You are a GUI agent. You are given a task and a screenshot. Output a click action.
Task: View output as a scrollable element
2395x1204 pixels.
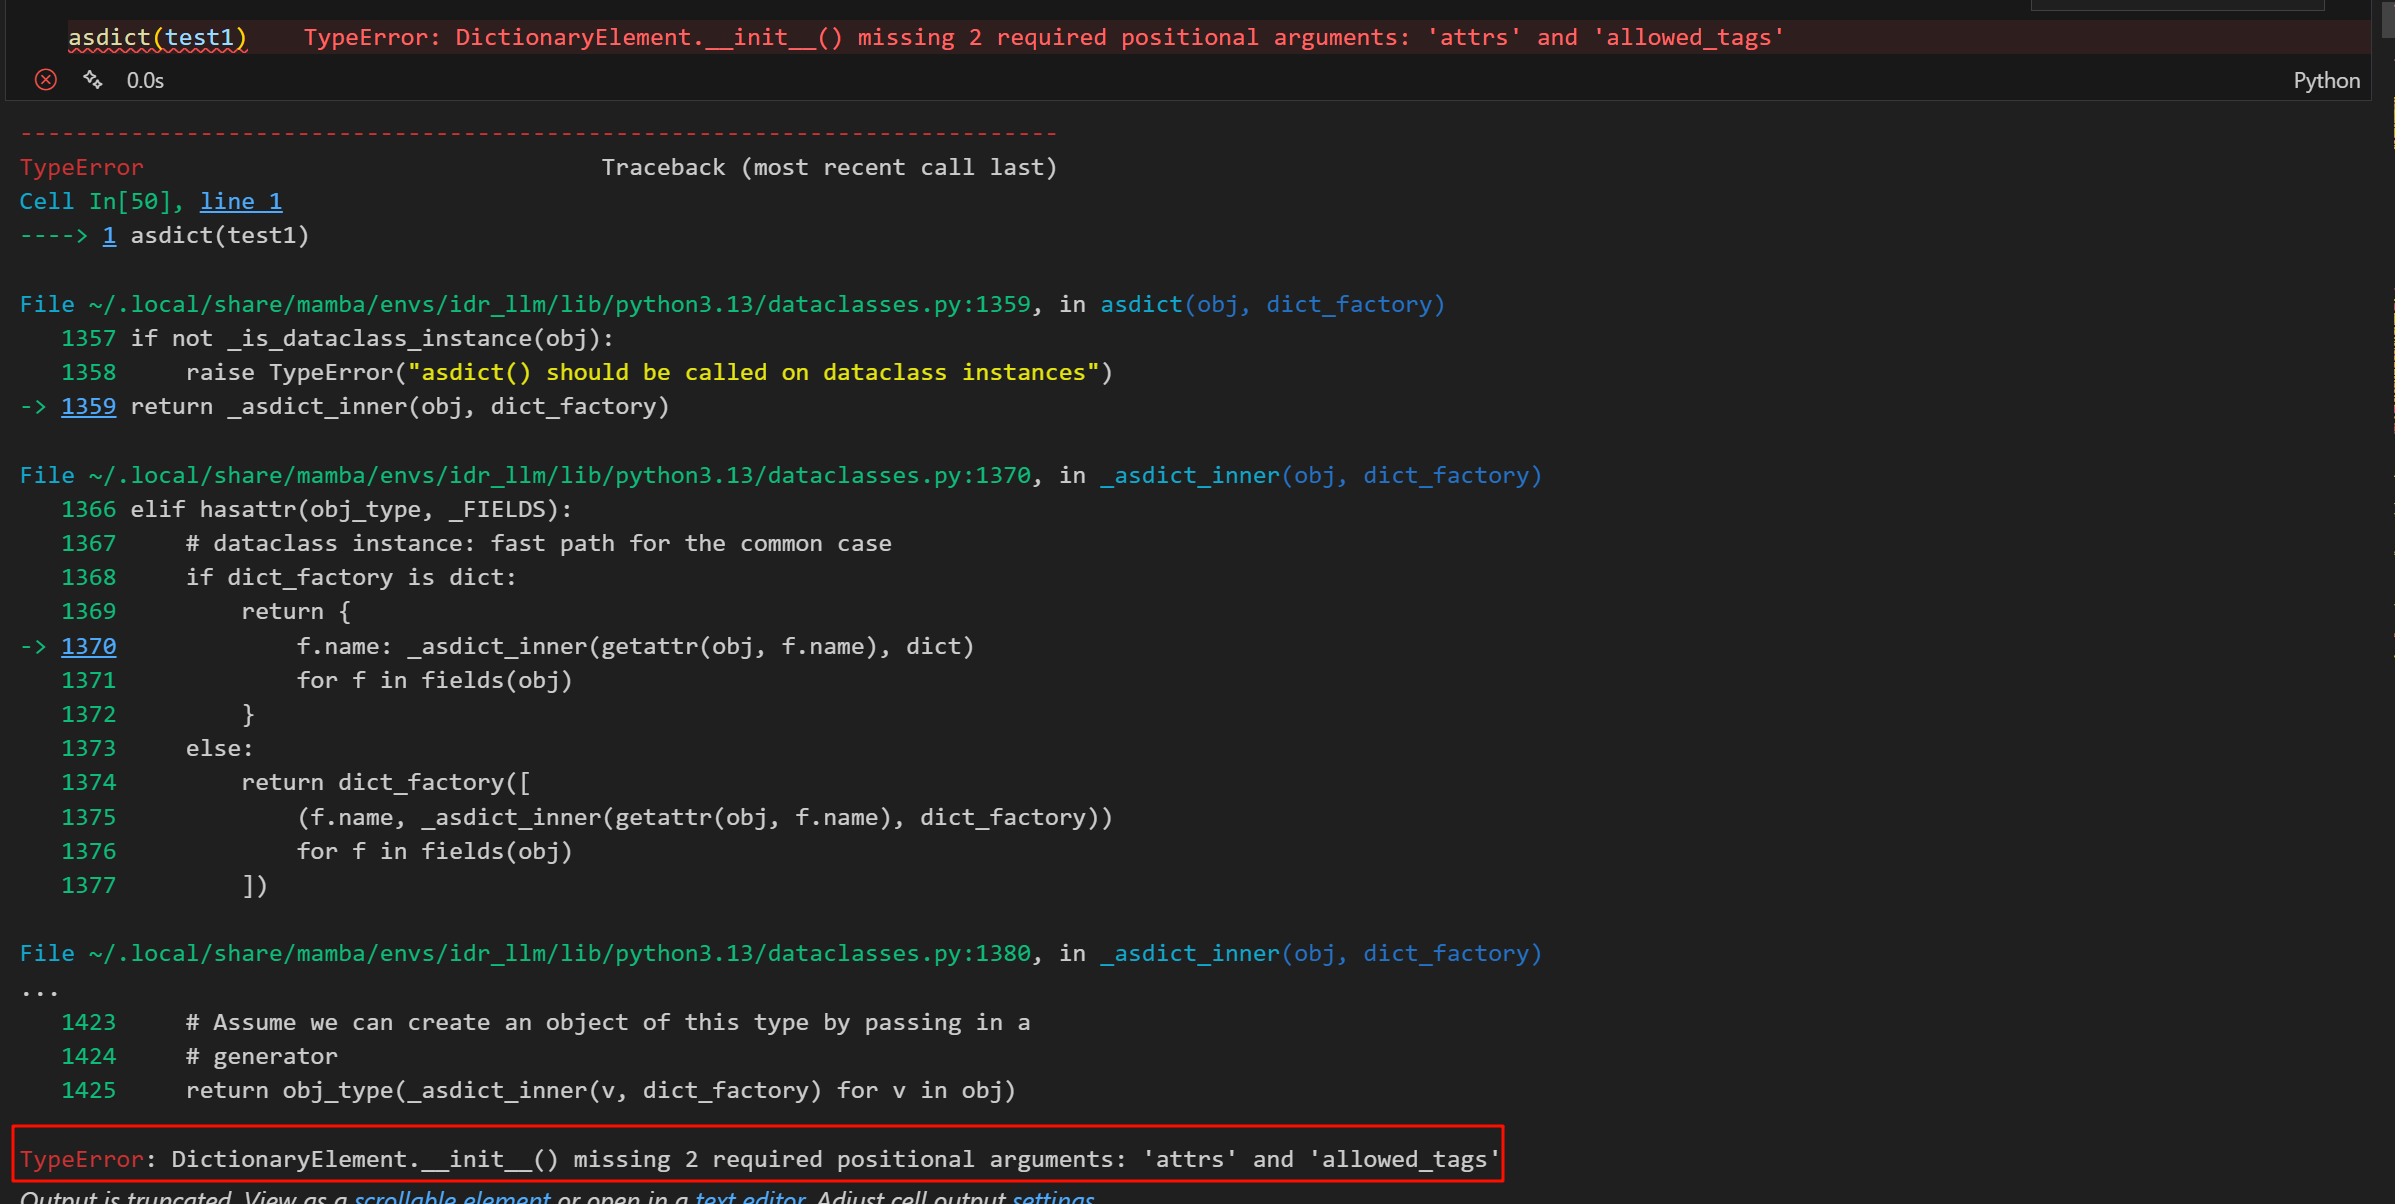click(452, 1196)
